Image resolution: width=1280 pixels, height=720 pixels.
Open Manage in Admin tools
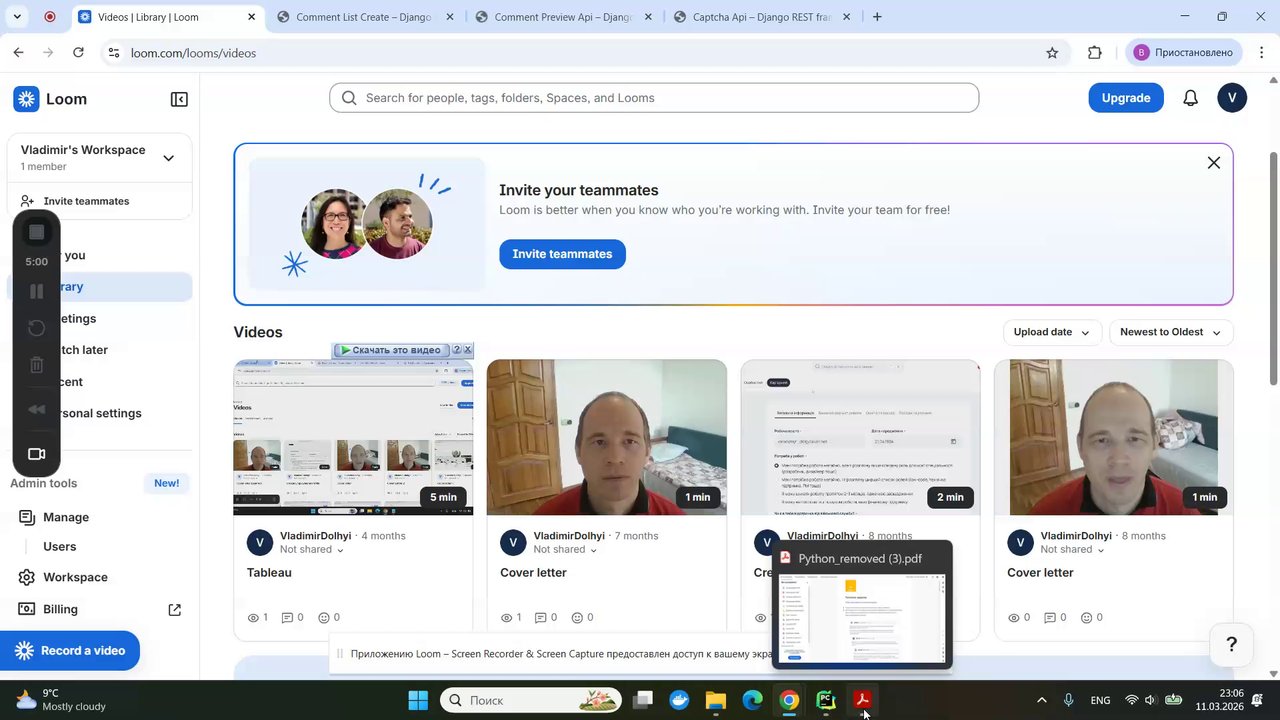click(x=66, y=517)
